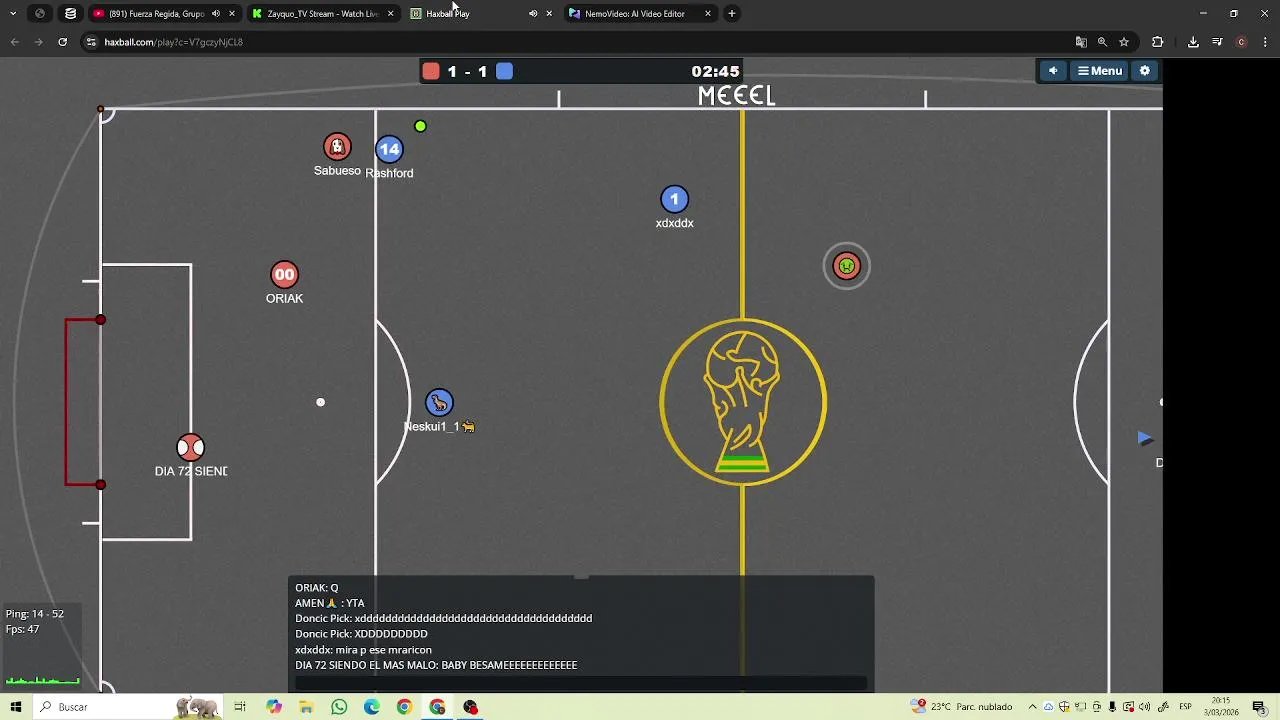
Task: Mute audio on the Fuerza Regida tab
Action: 215,14
